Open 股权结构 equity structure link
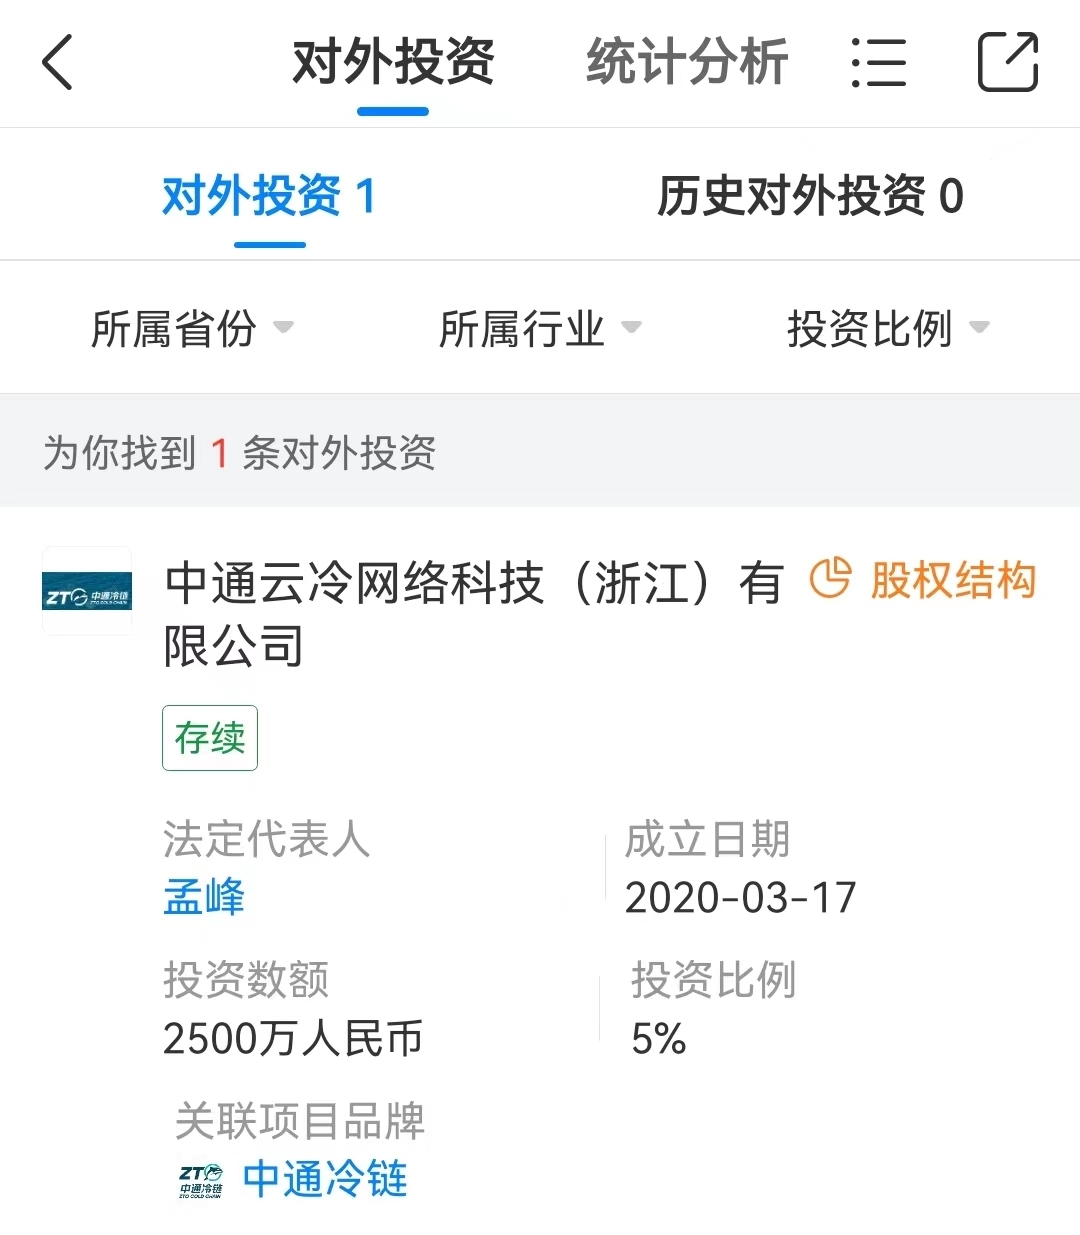The height and width of the screenshot is (1235, 1080). (952, 580)
